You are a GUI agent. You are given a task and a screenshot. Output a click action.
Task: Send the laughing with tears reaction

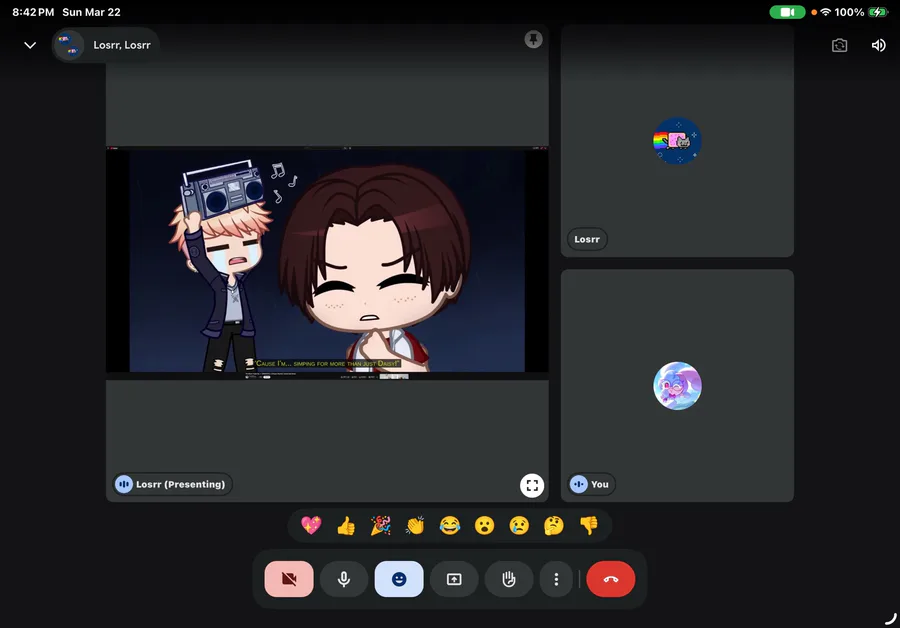click(450, 525)
